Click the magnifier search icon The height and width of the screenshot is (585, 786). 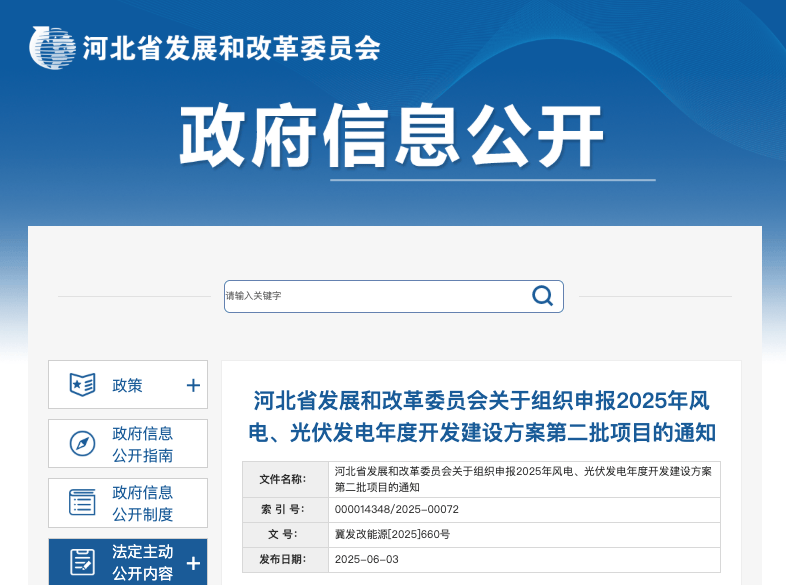[x=542, y=296]
